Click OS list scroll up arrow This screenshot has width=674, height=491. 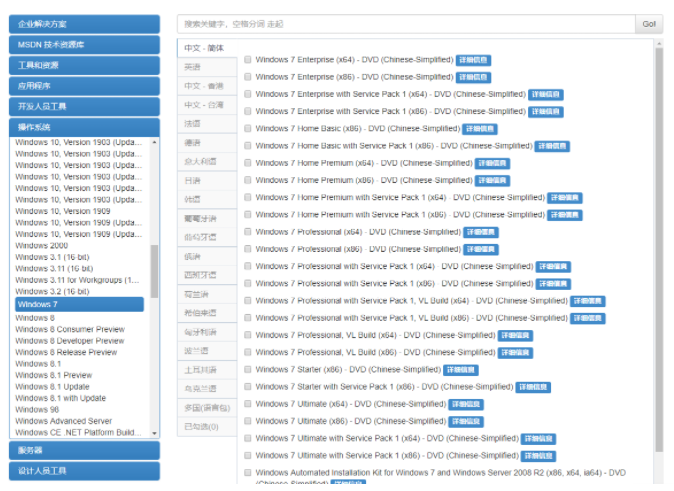[154, 142]
